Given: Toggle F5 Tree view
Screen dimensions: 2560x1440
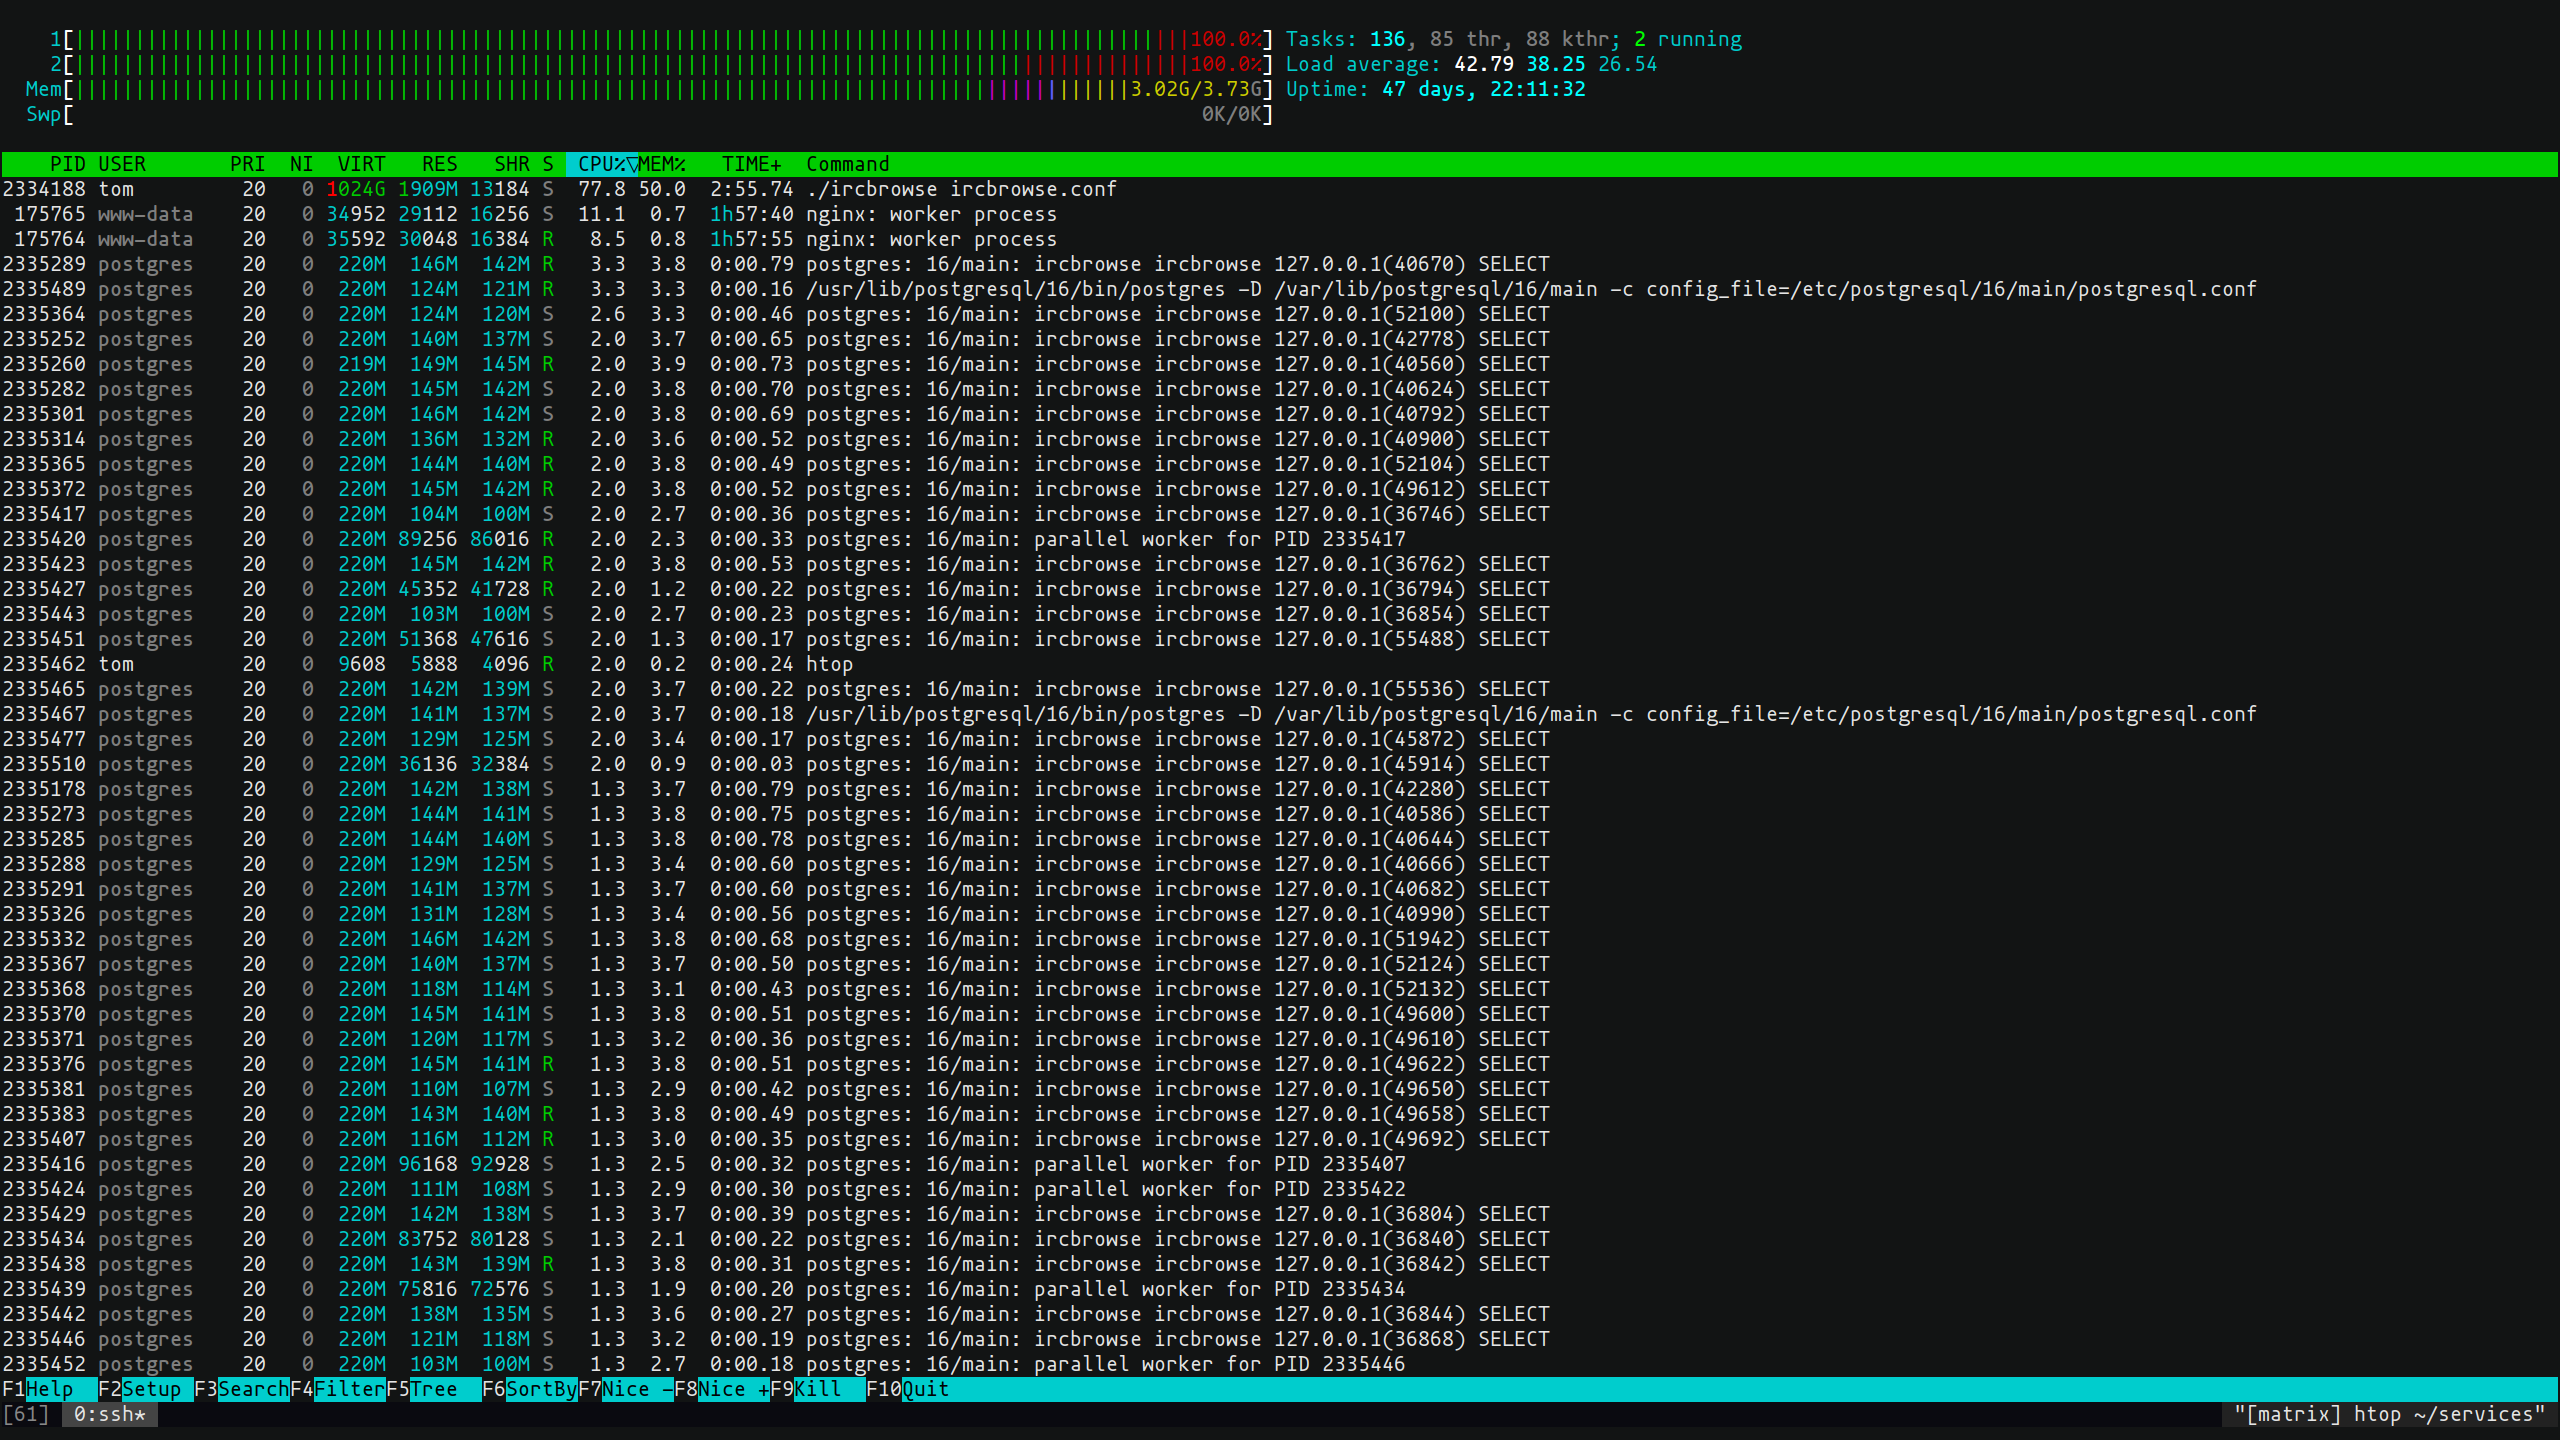Looking at the screenshot, I should point(432,1389).
